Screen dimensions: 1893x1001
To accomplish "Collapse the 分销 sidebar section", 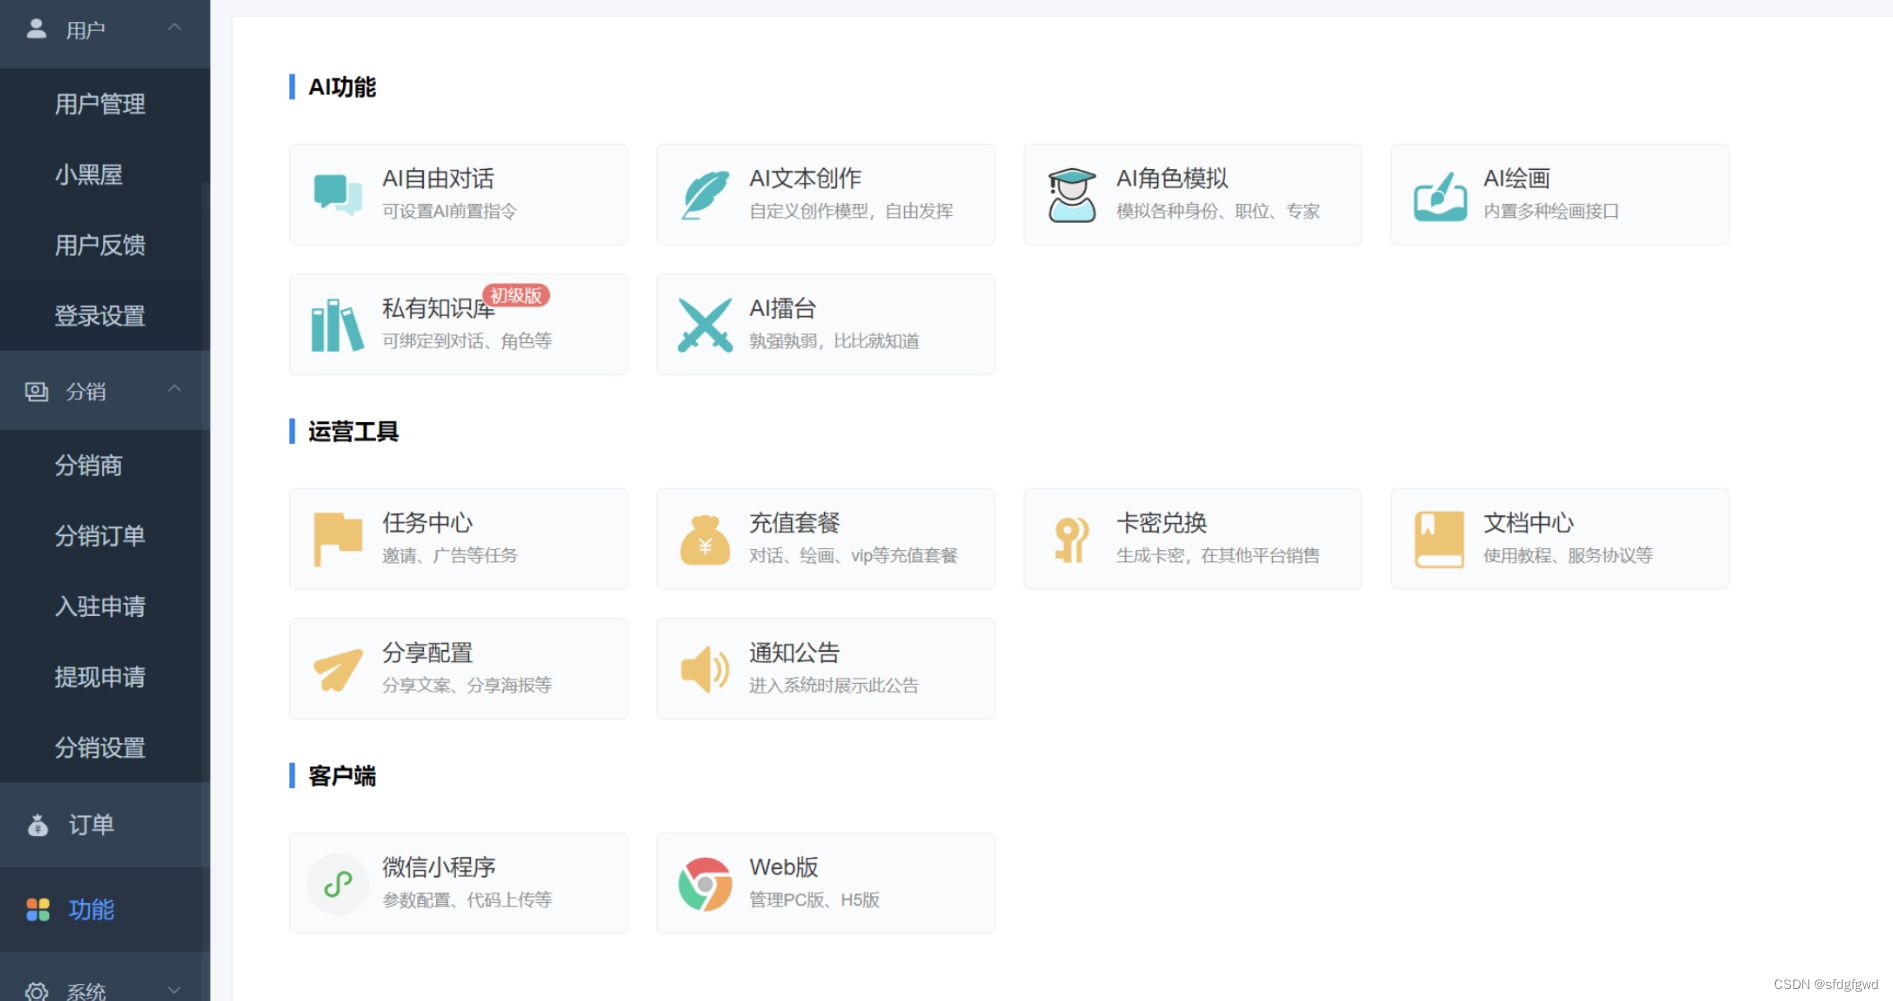I will (x=175, y=390).
